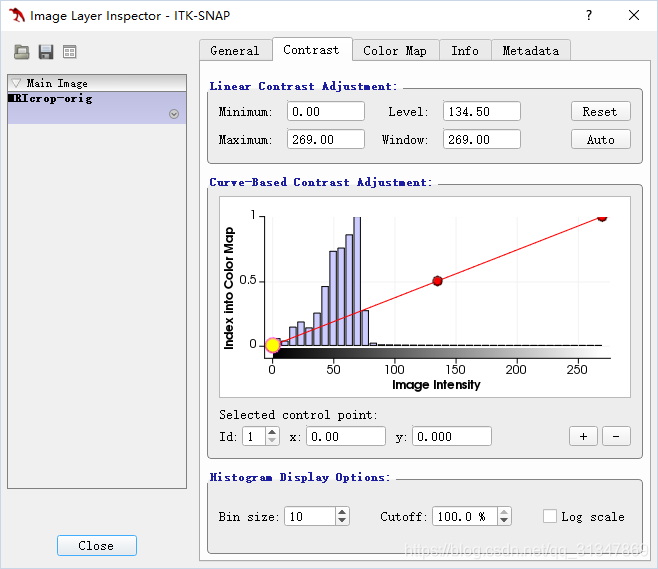The image size is (658, 569).
Task: Click the ITK-SNAP title bar logo
Action: coord(17,16)
